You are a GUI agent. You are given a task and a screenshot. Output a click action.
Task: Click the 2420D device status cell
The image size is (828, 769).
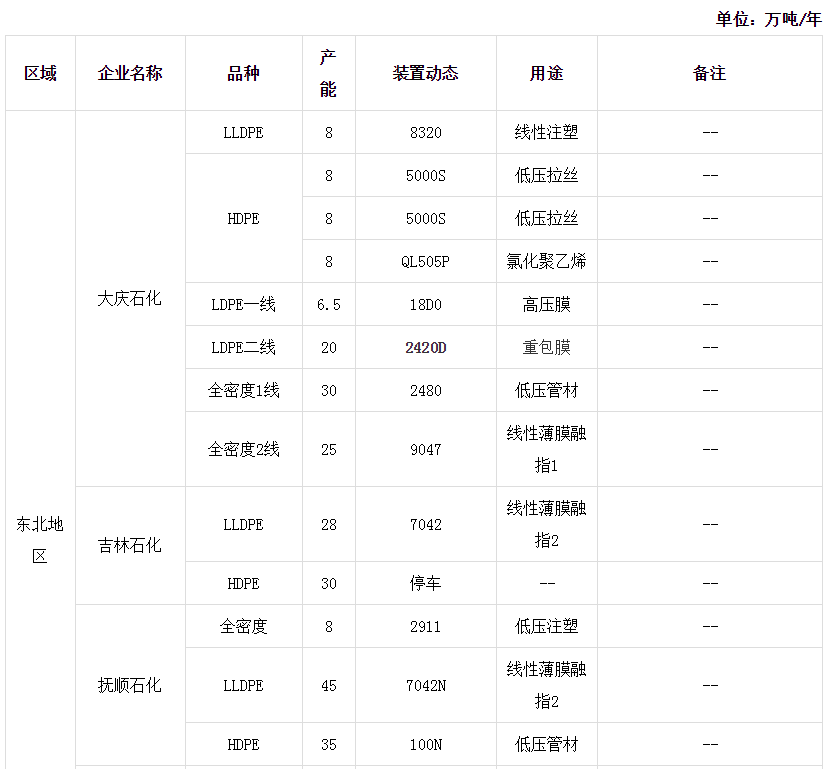point(426,348)
